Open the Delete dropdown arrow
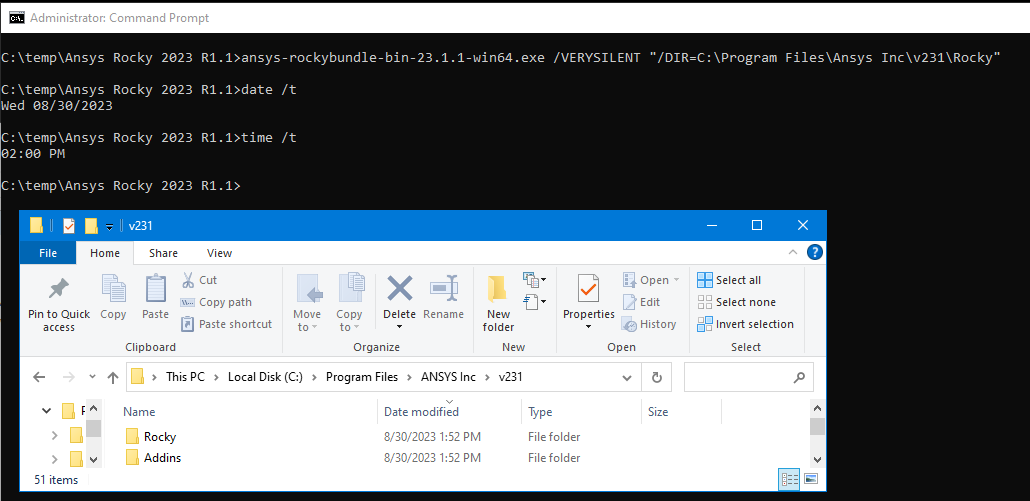Viewport: 1030px width, 501px height. pyautogui.click(x=399, y=327)
